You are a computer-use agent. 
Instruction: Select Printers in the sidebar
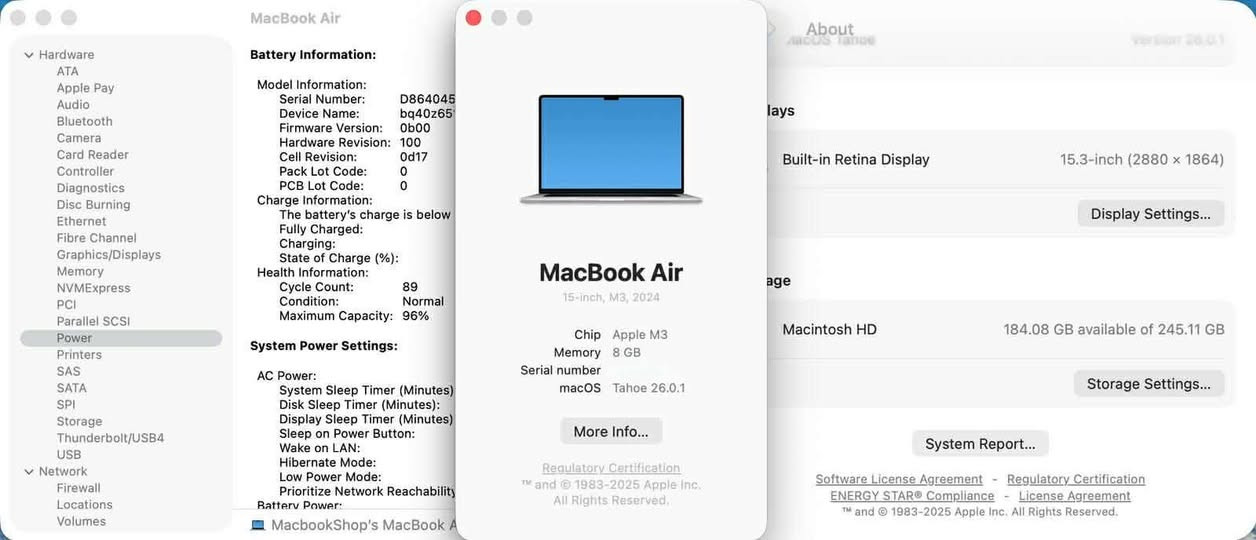click(x=79, y=355)
